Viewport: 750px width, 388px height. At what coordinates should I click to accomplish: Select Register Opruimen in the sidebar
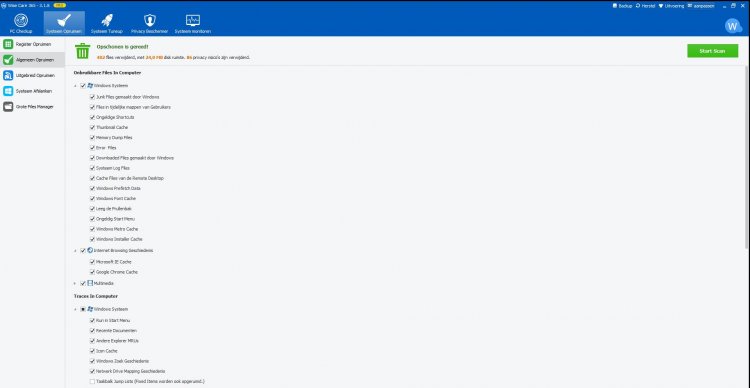[x=33, y=44]
